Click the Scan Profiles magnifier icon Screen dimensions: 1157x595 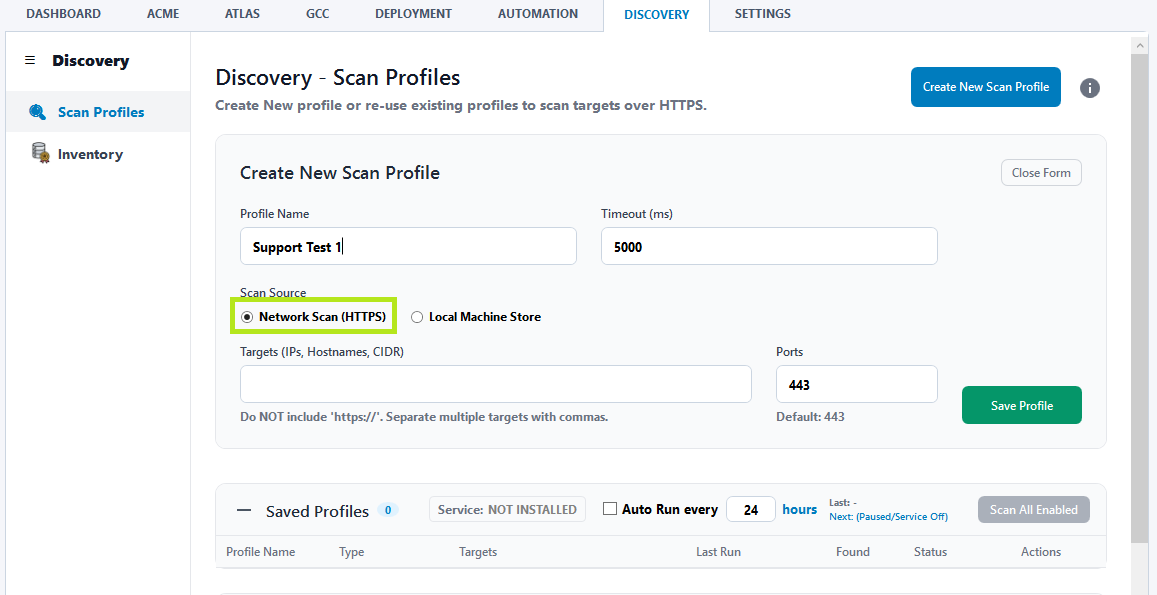(x=37, y=112)
